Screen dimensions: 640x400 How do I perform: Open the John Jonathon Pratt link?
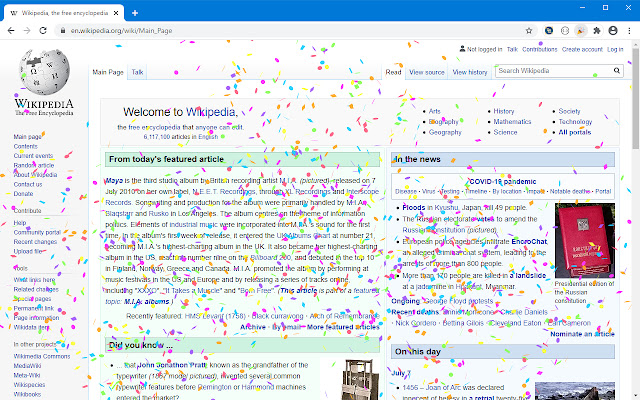click(172, 365)
